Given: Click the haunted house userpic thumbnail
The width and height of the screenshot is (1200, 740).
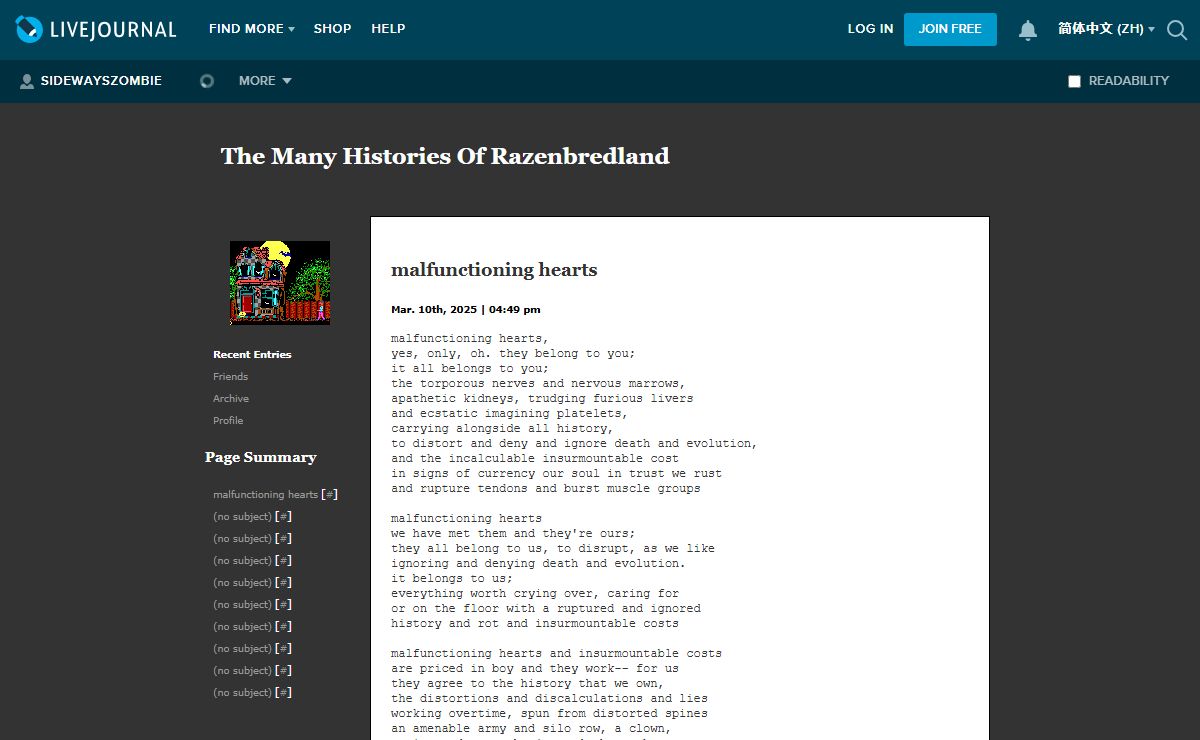Looking at the screenshot, I should pos(280,283).
